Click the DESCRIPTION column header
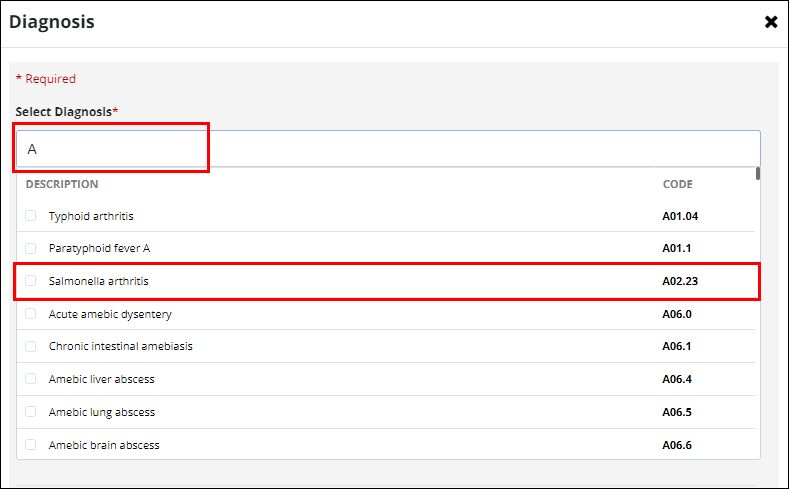 62,184
